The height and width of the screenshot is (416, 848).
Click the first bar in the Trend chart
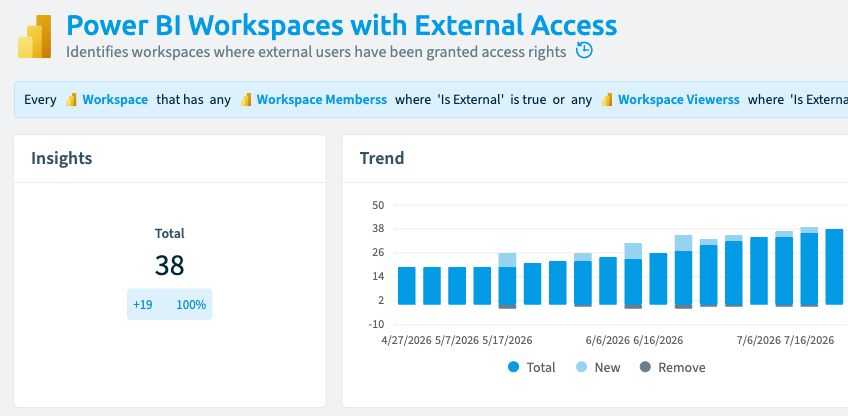pyautogui.click(x=407, y=286)
